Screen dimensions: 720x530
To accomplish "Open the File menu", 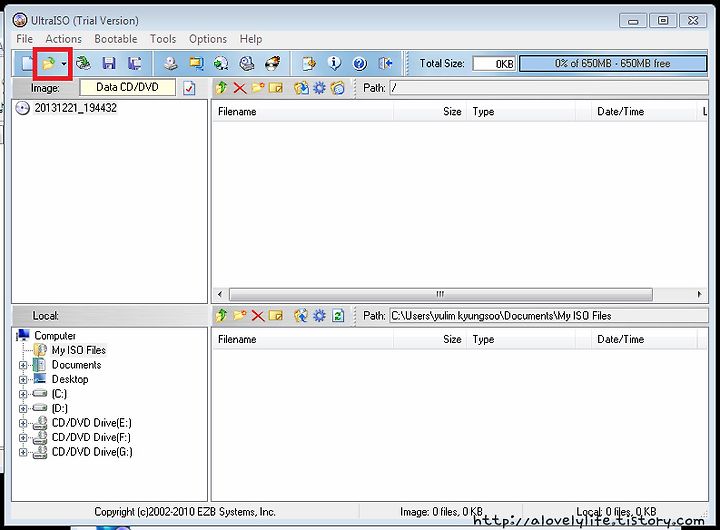I will pos(24,39).
